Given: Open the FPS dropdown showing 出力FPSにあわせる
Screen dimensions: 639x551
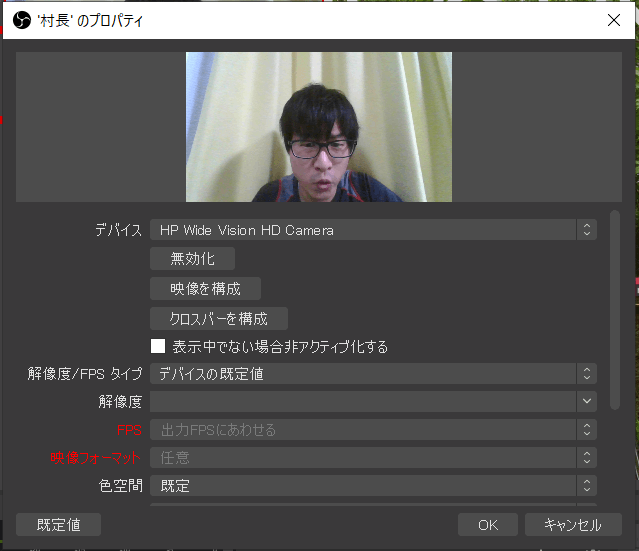Looking at the screenshot, I should [373, 430].
